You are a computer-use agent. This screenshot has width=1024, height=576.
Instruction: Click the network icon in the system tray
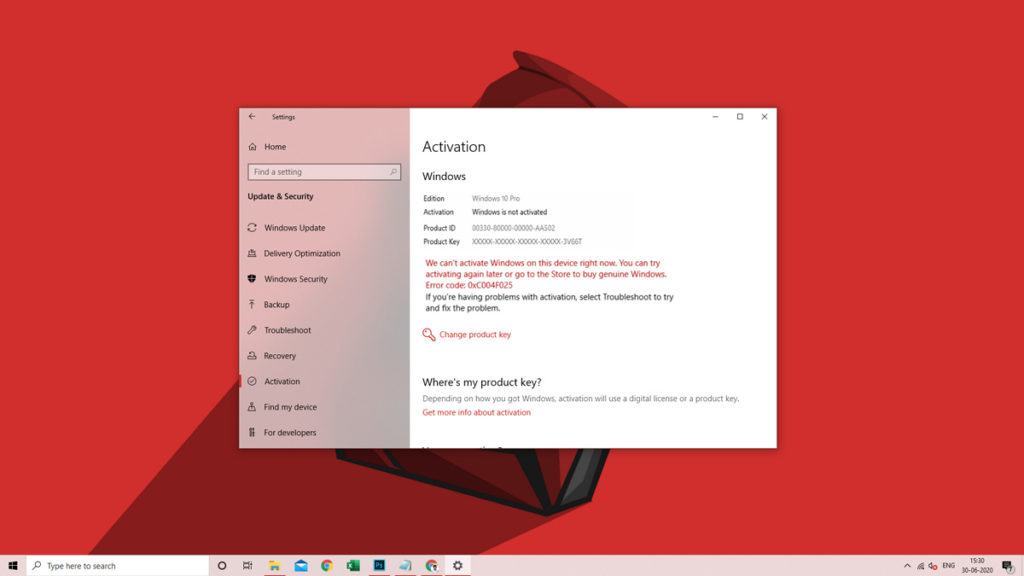[x=921, y=565]
